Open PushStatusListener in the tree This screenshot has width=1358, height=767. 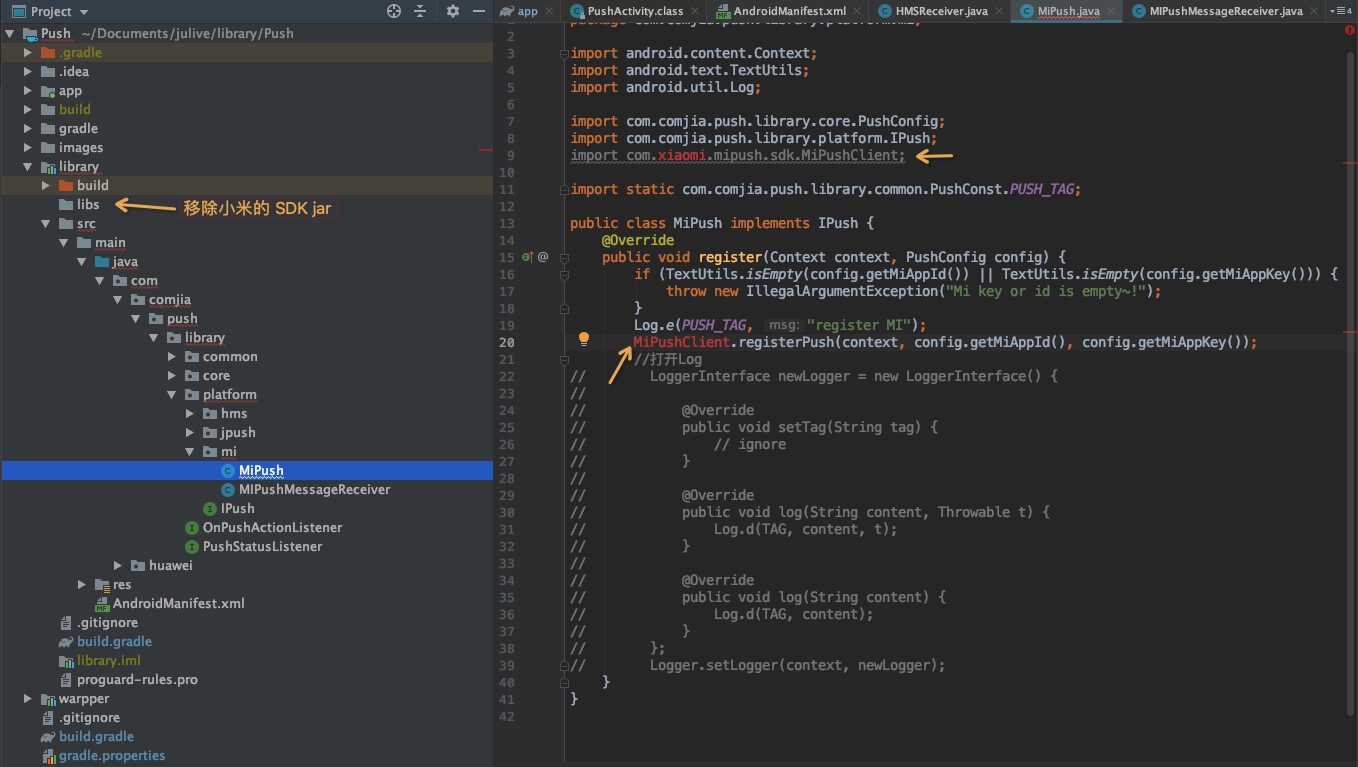[254, 546]
